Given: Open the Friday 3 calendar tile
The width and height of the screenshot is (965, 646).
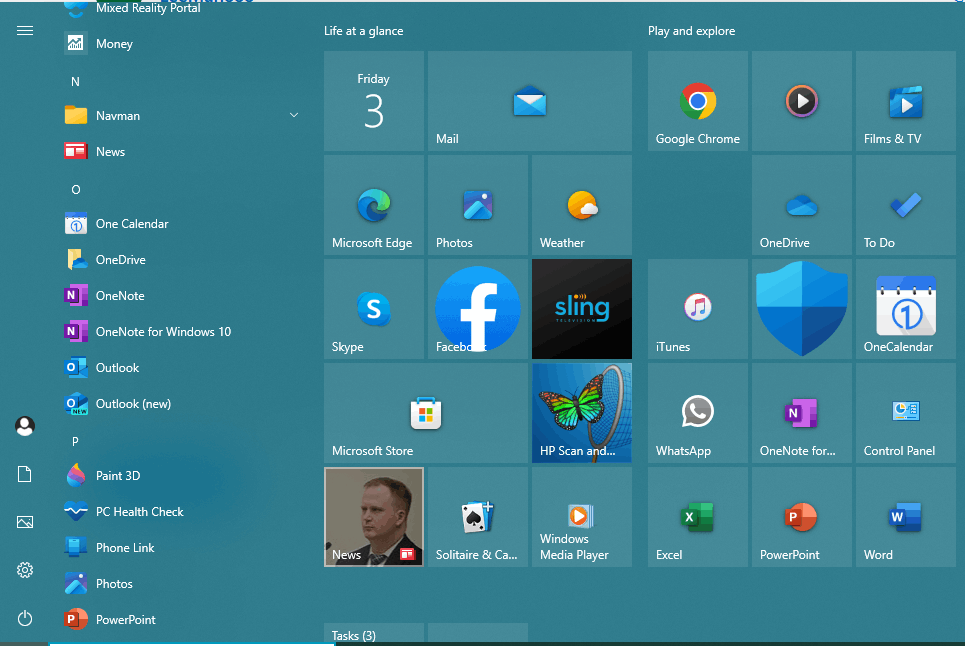Looking at the screenshot, I should [x=374, y=101].
